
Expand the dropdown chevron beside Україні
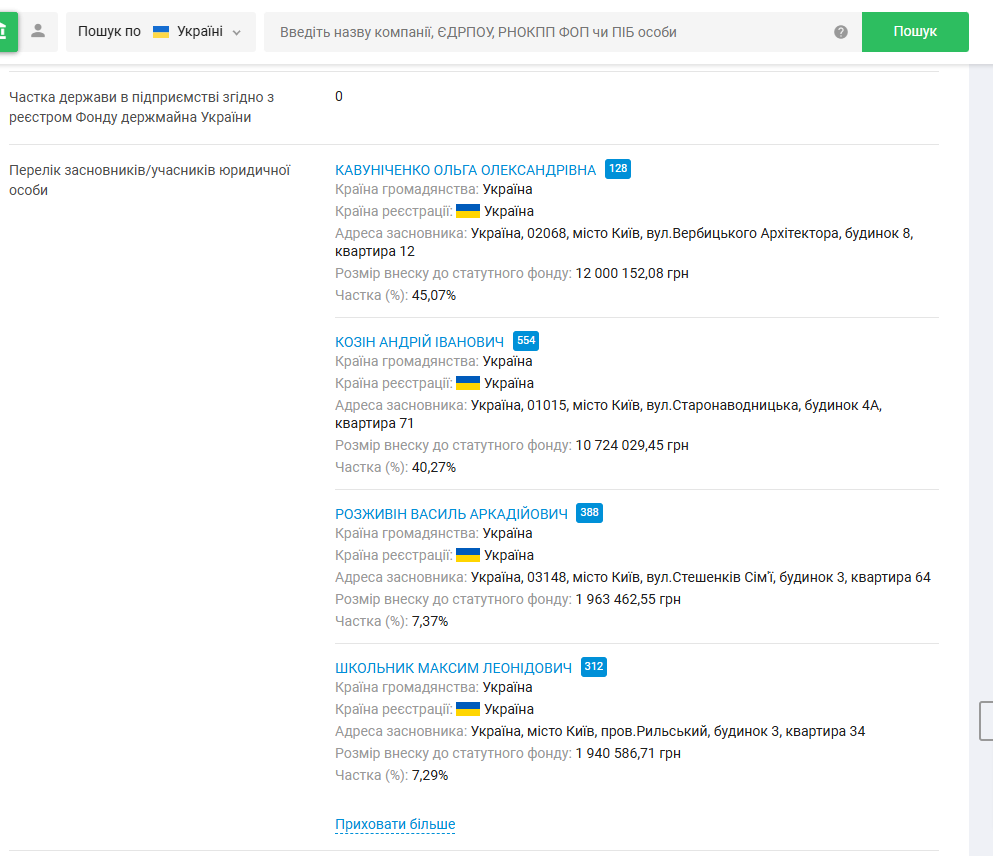tap(237, 32)
